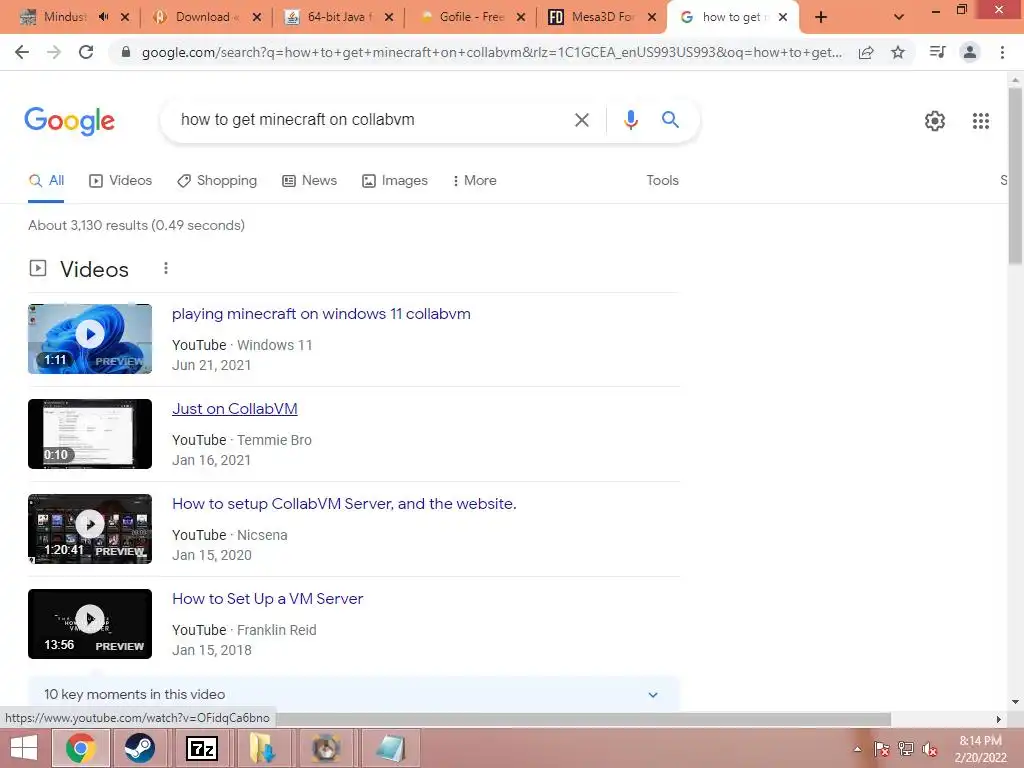Click the vertical scrollbar thumb
This screenshot has width=1024, height=768.
coord(1015,175)
